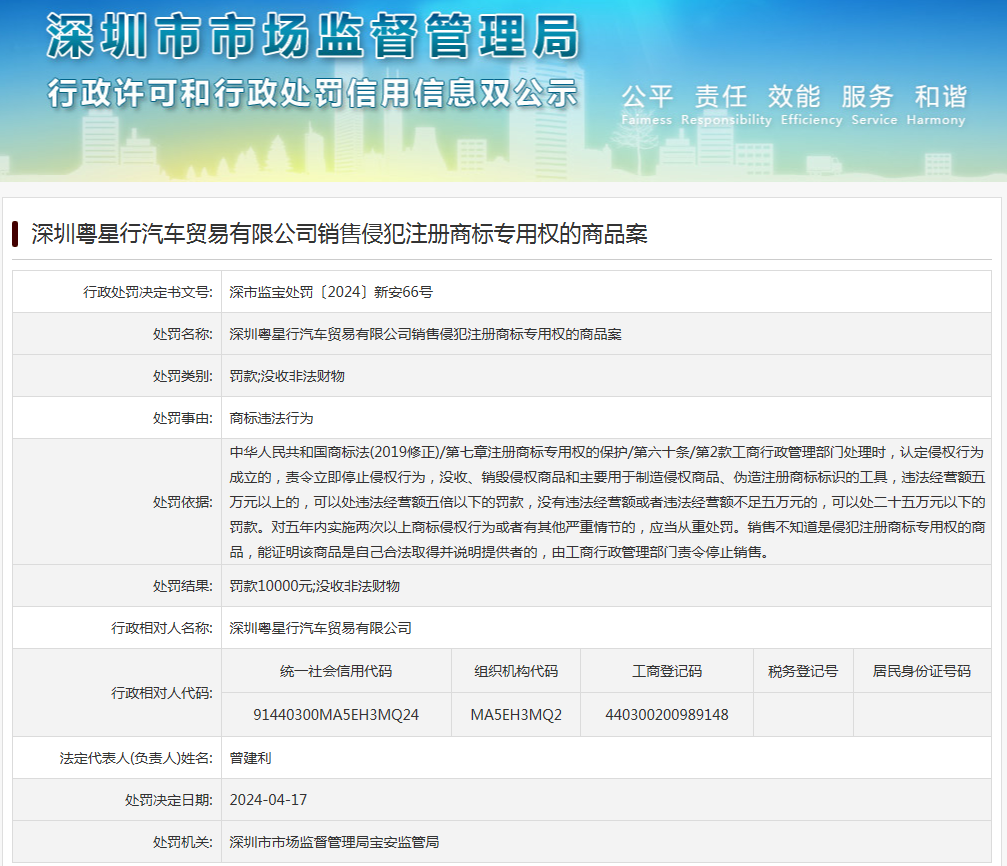The image size is (1007, 866).
Task: Click the 公平 Fairness slogan text
Action: (647, 104)
